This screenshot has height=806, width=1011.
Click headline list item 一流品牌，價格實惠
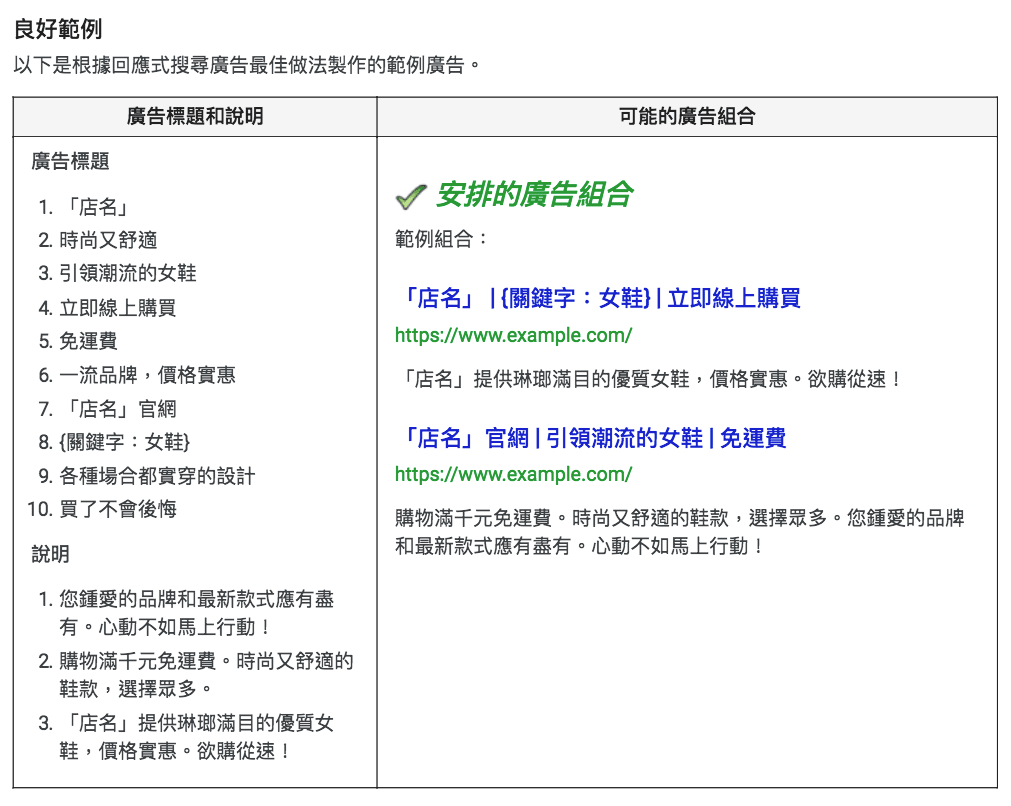coord(147,375)
